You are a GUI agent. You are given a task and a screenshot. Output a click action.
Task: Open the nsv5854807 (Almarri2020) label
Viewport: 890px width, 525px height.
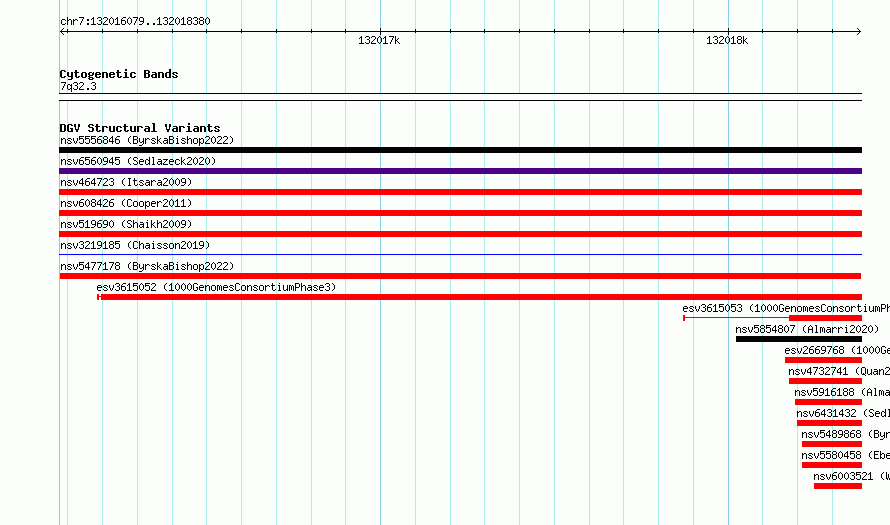click(x=807, y=329)
